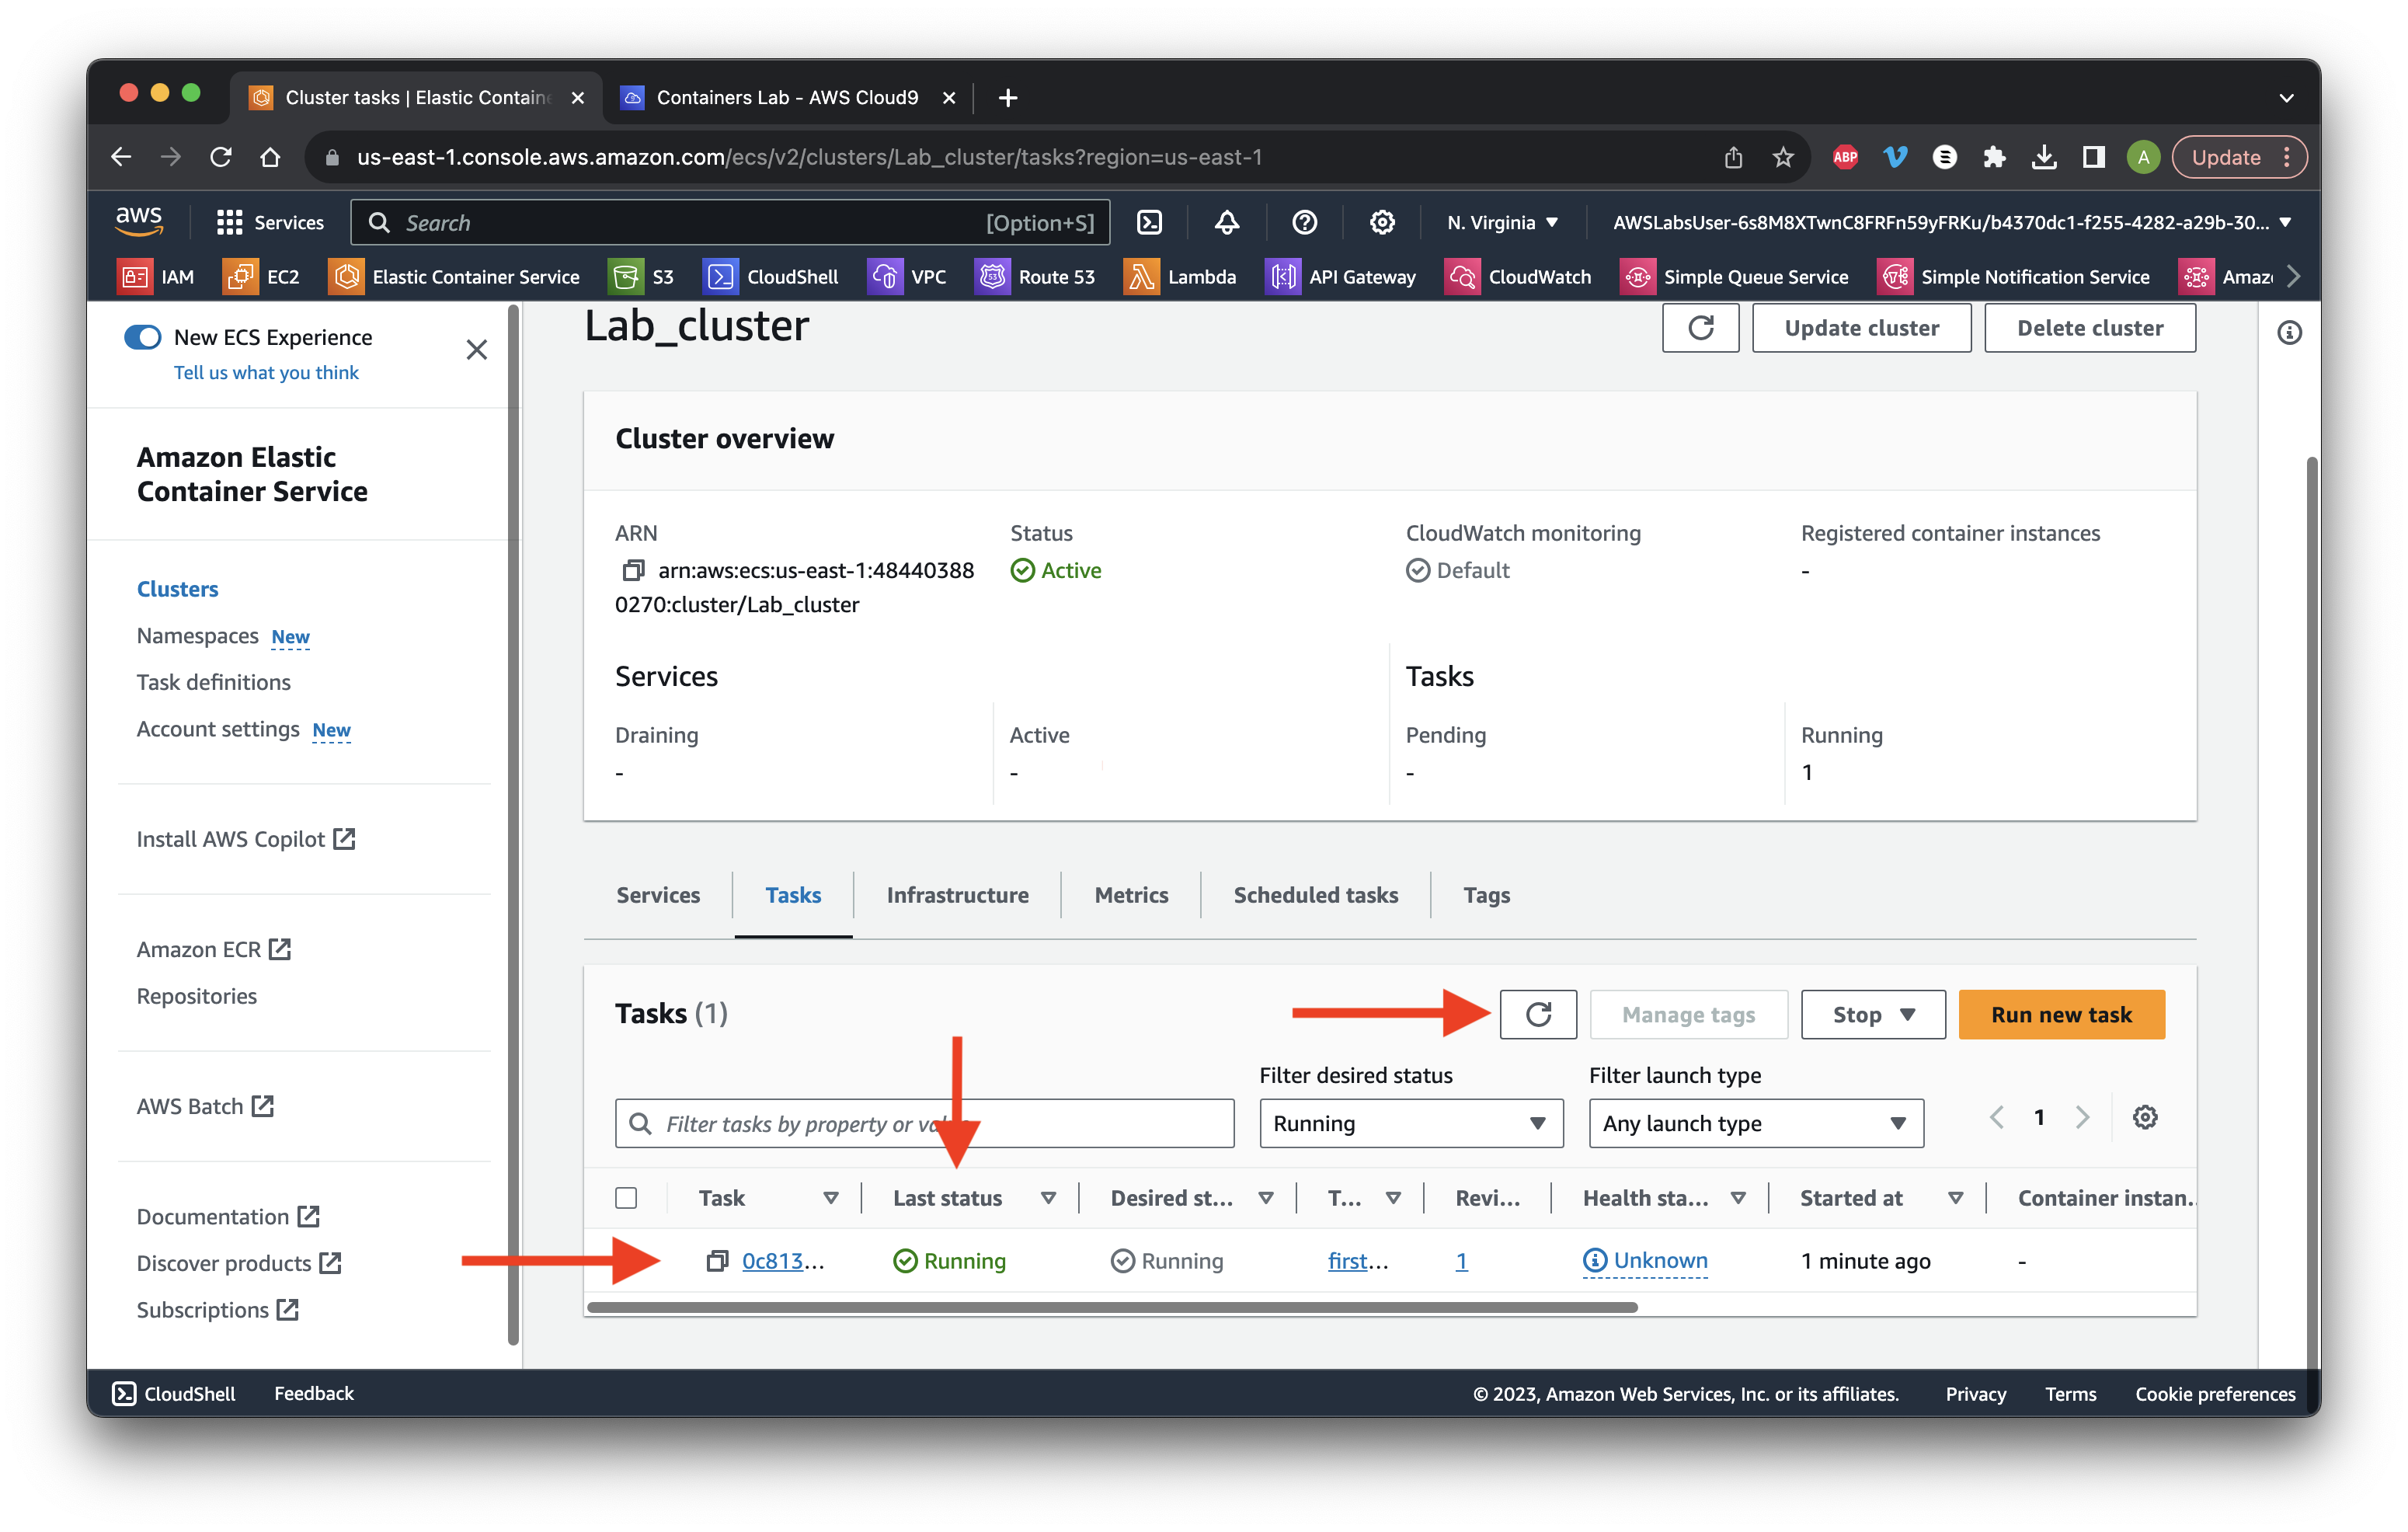This screenshot has height=1532, width=2408.
Task: Open the help question mark menu
Action: point(1304,222)
